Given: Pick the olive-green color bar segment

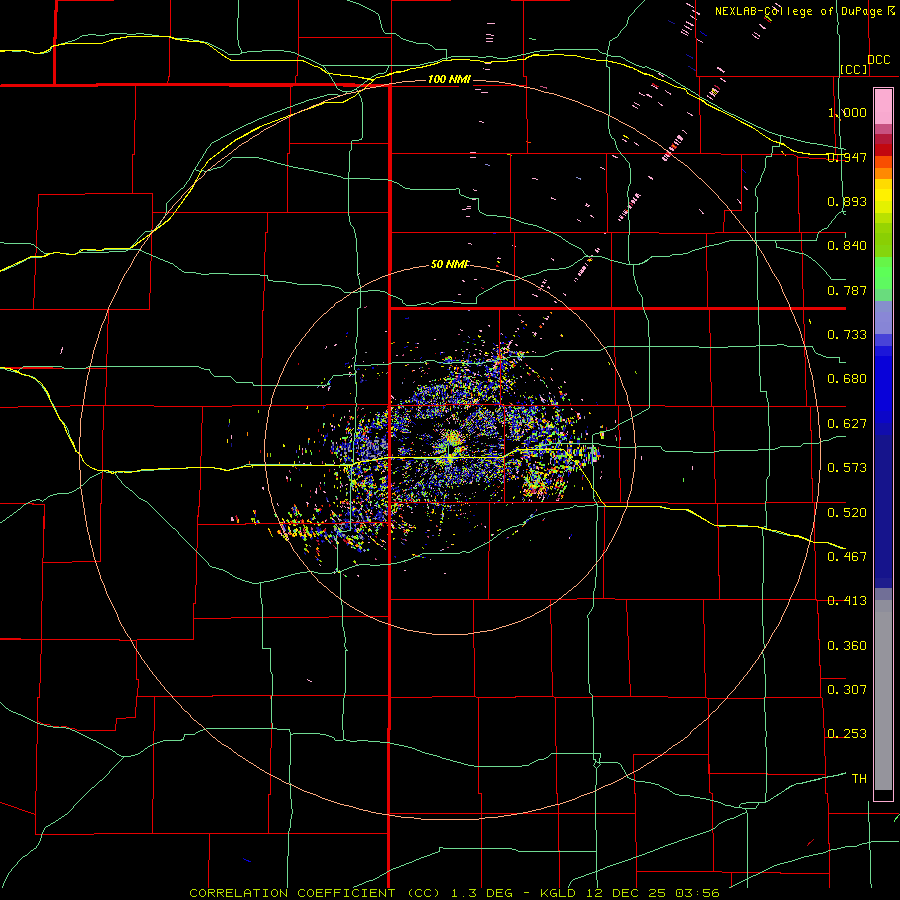Looking at the screenshot, I should point(883,240).
